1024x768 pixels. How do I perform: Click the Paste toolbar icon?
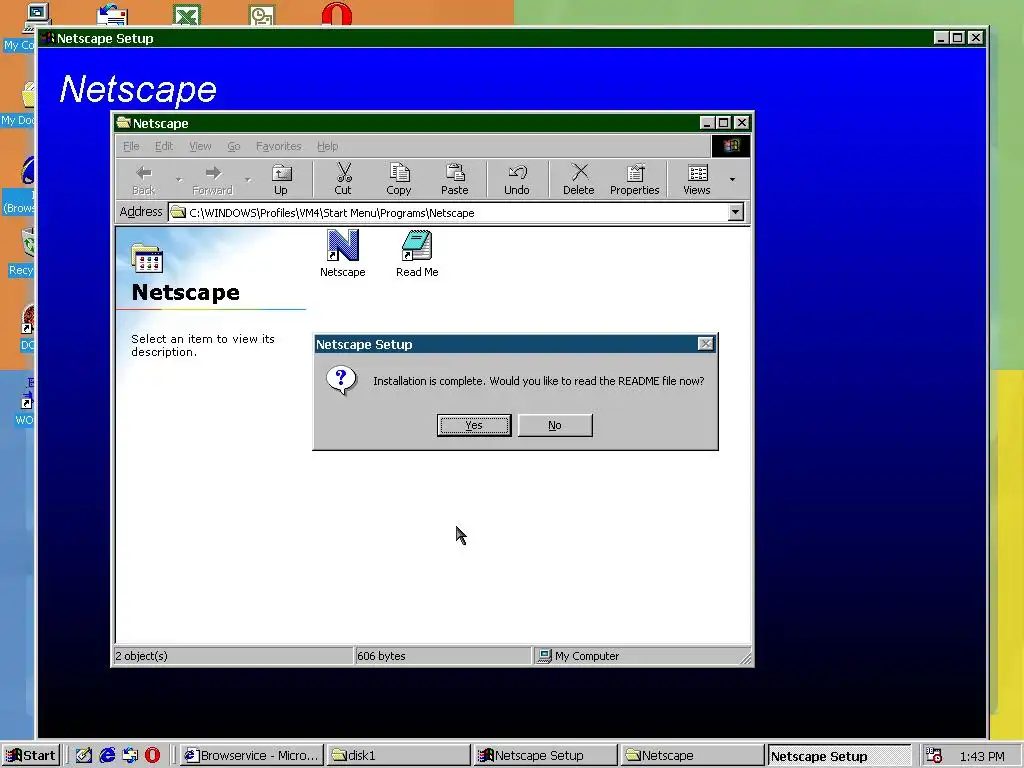pyautogui.click(x=455, y=180)
